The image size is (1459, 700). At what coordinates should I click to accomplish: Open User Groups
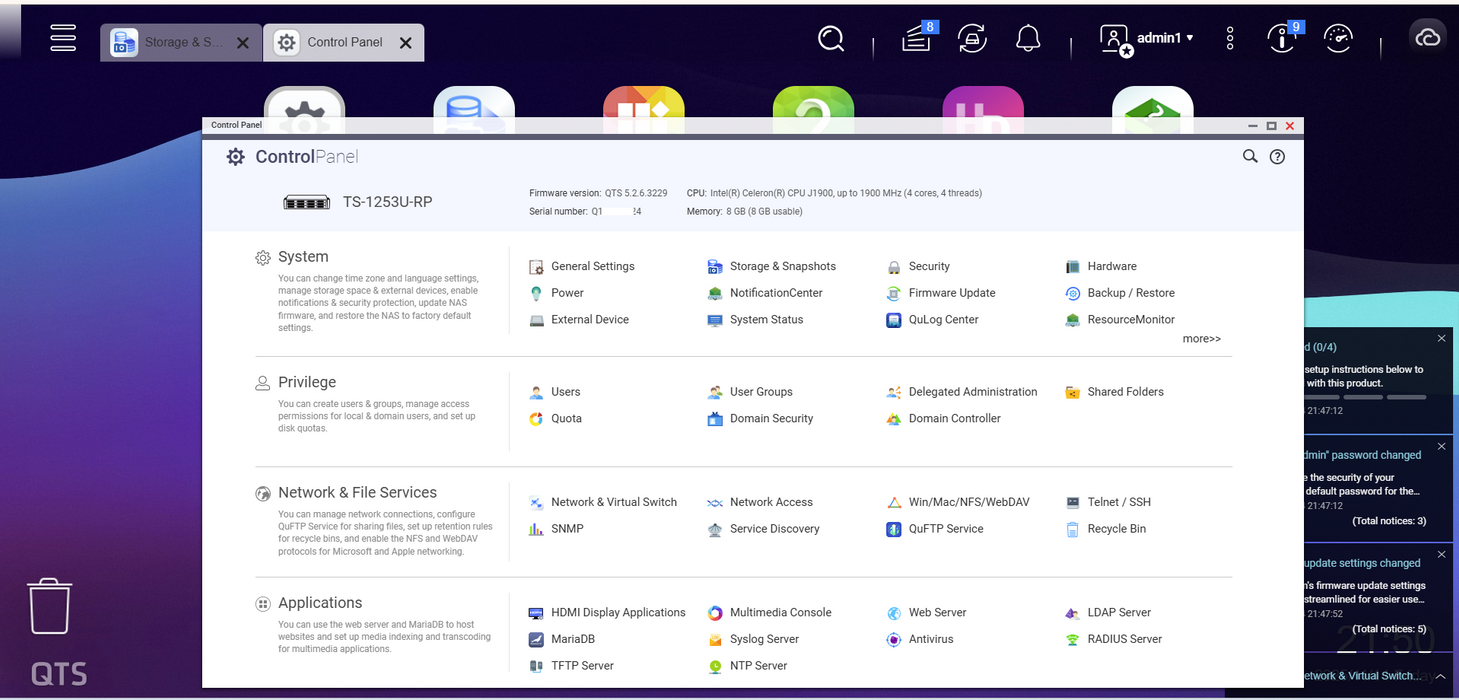(750, 392)
